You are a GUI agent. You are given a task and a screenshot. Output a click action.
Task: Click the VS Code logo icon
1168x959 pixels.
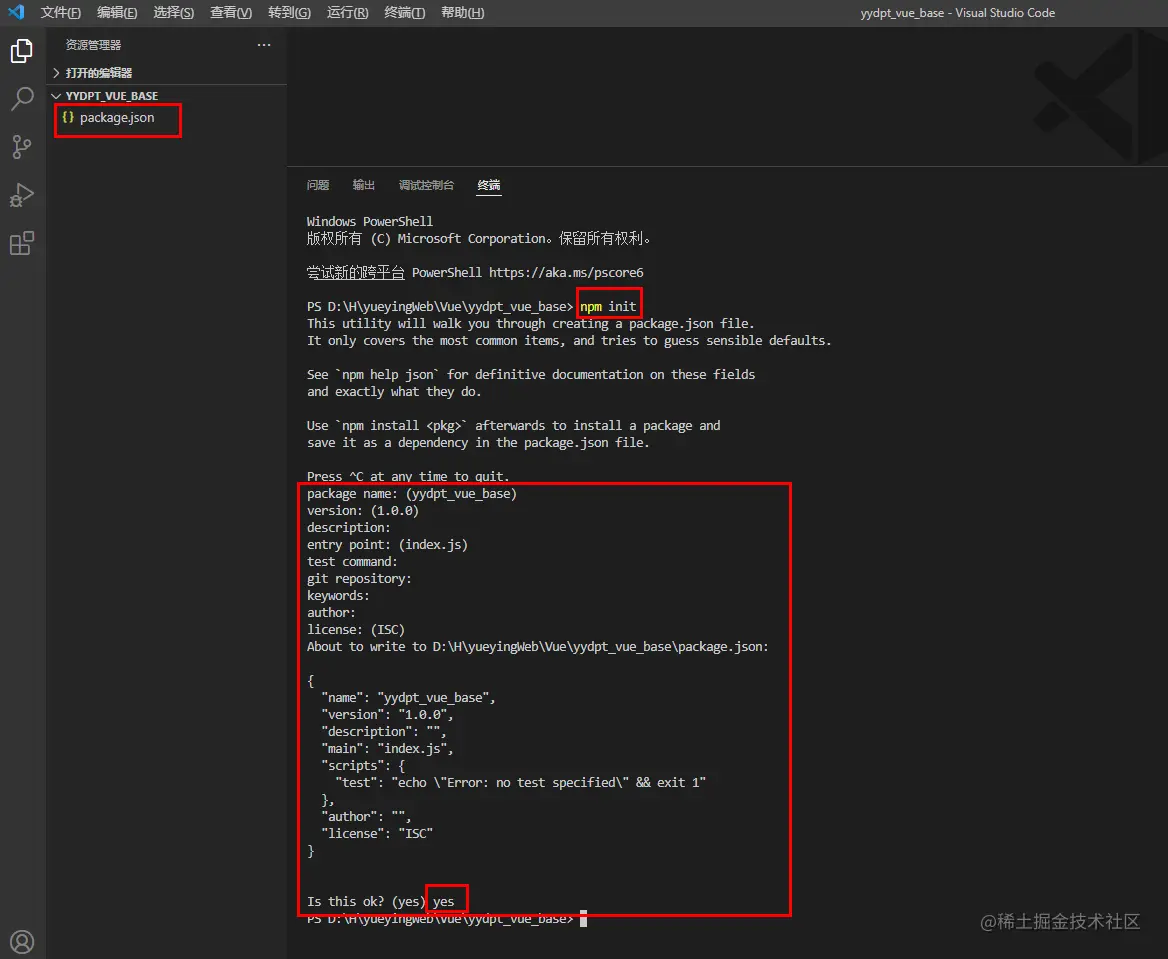click(16, 12)
